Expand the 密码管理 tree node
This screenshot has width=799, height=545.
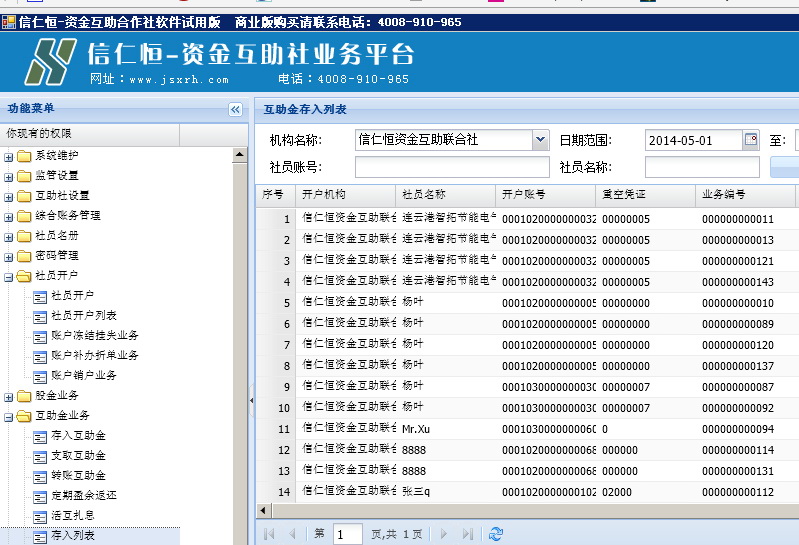coord(9,257)
